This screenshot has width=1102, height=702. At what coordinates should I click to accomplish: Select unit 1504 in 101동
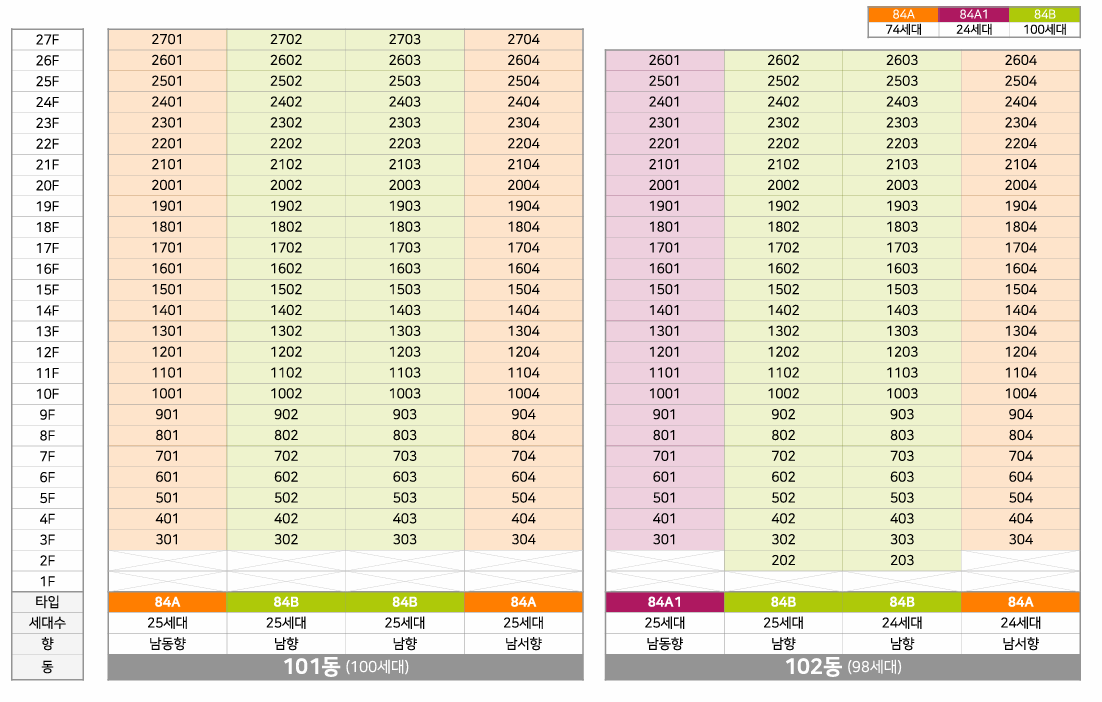coord(524,290)
